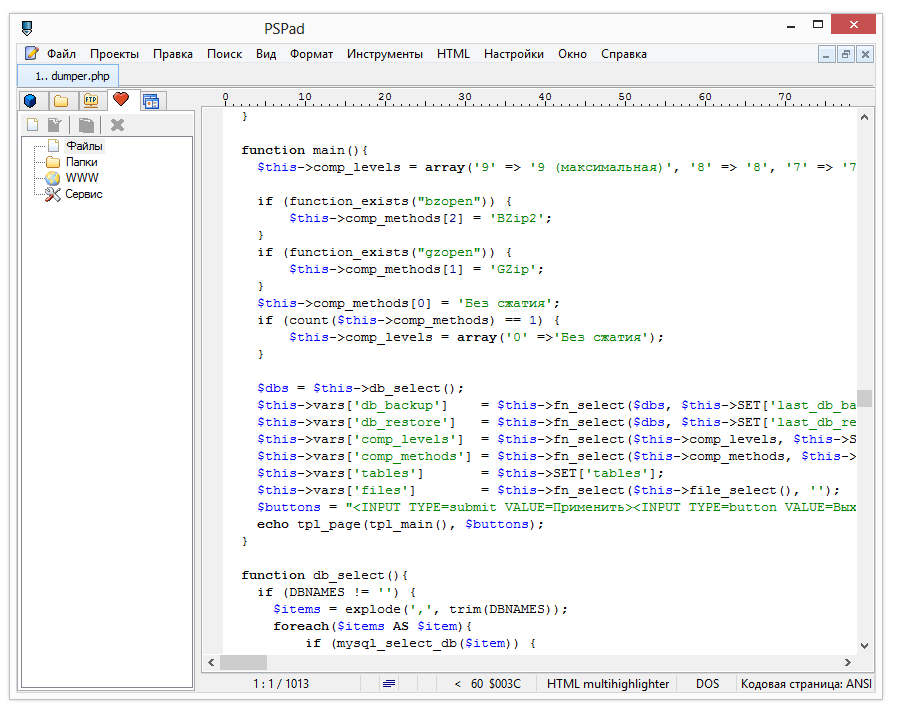
Task: Select the Сервис tree item
Action: pyautogui.click(x=84, y=194)
